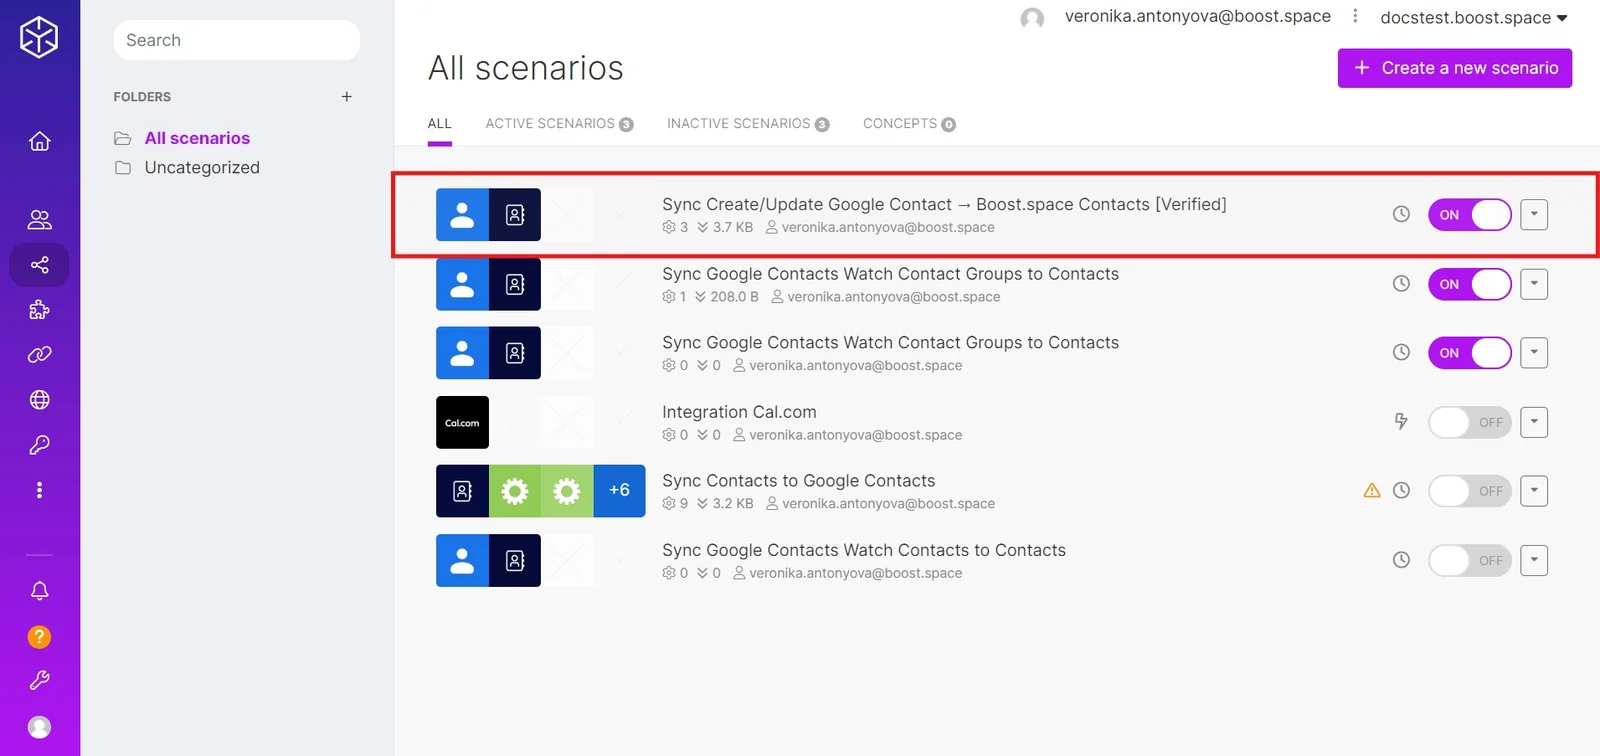
Task: Open Sync Create/Update Google Contact scenario title
Action: 944,204
